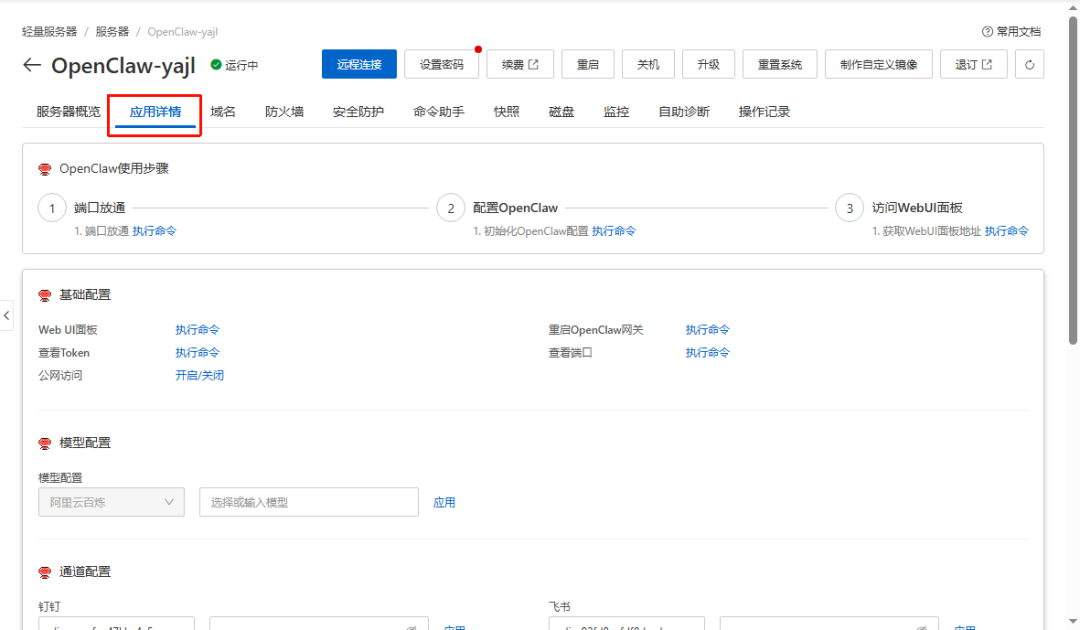This screenshot has height=630, width=1080.
Task: Click the refresh icon button
Action: pos(1029,64)
